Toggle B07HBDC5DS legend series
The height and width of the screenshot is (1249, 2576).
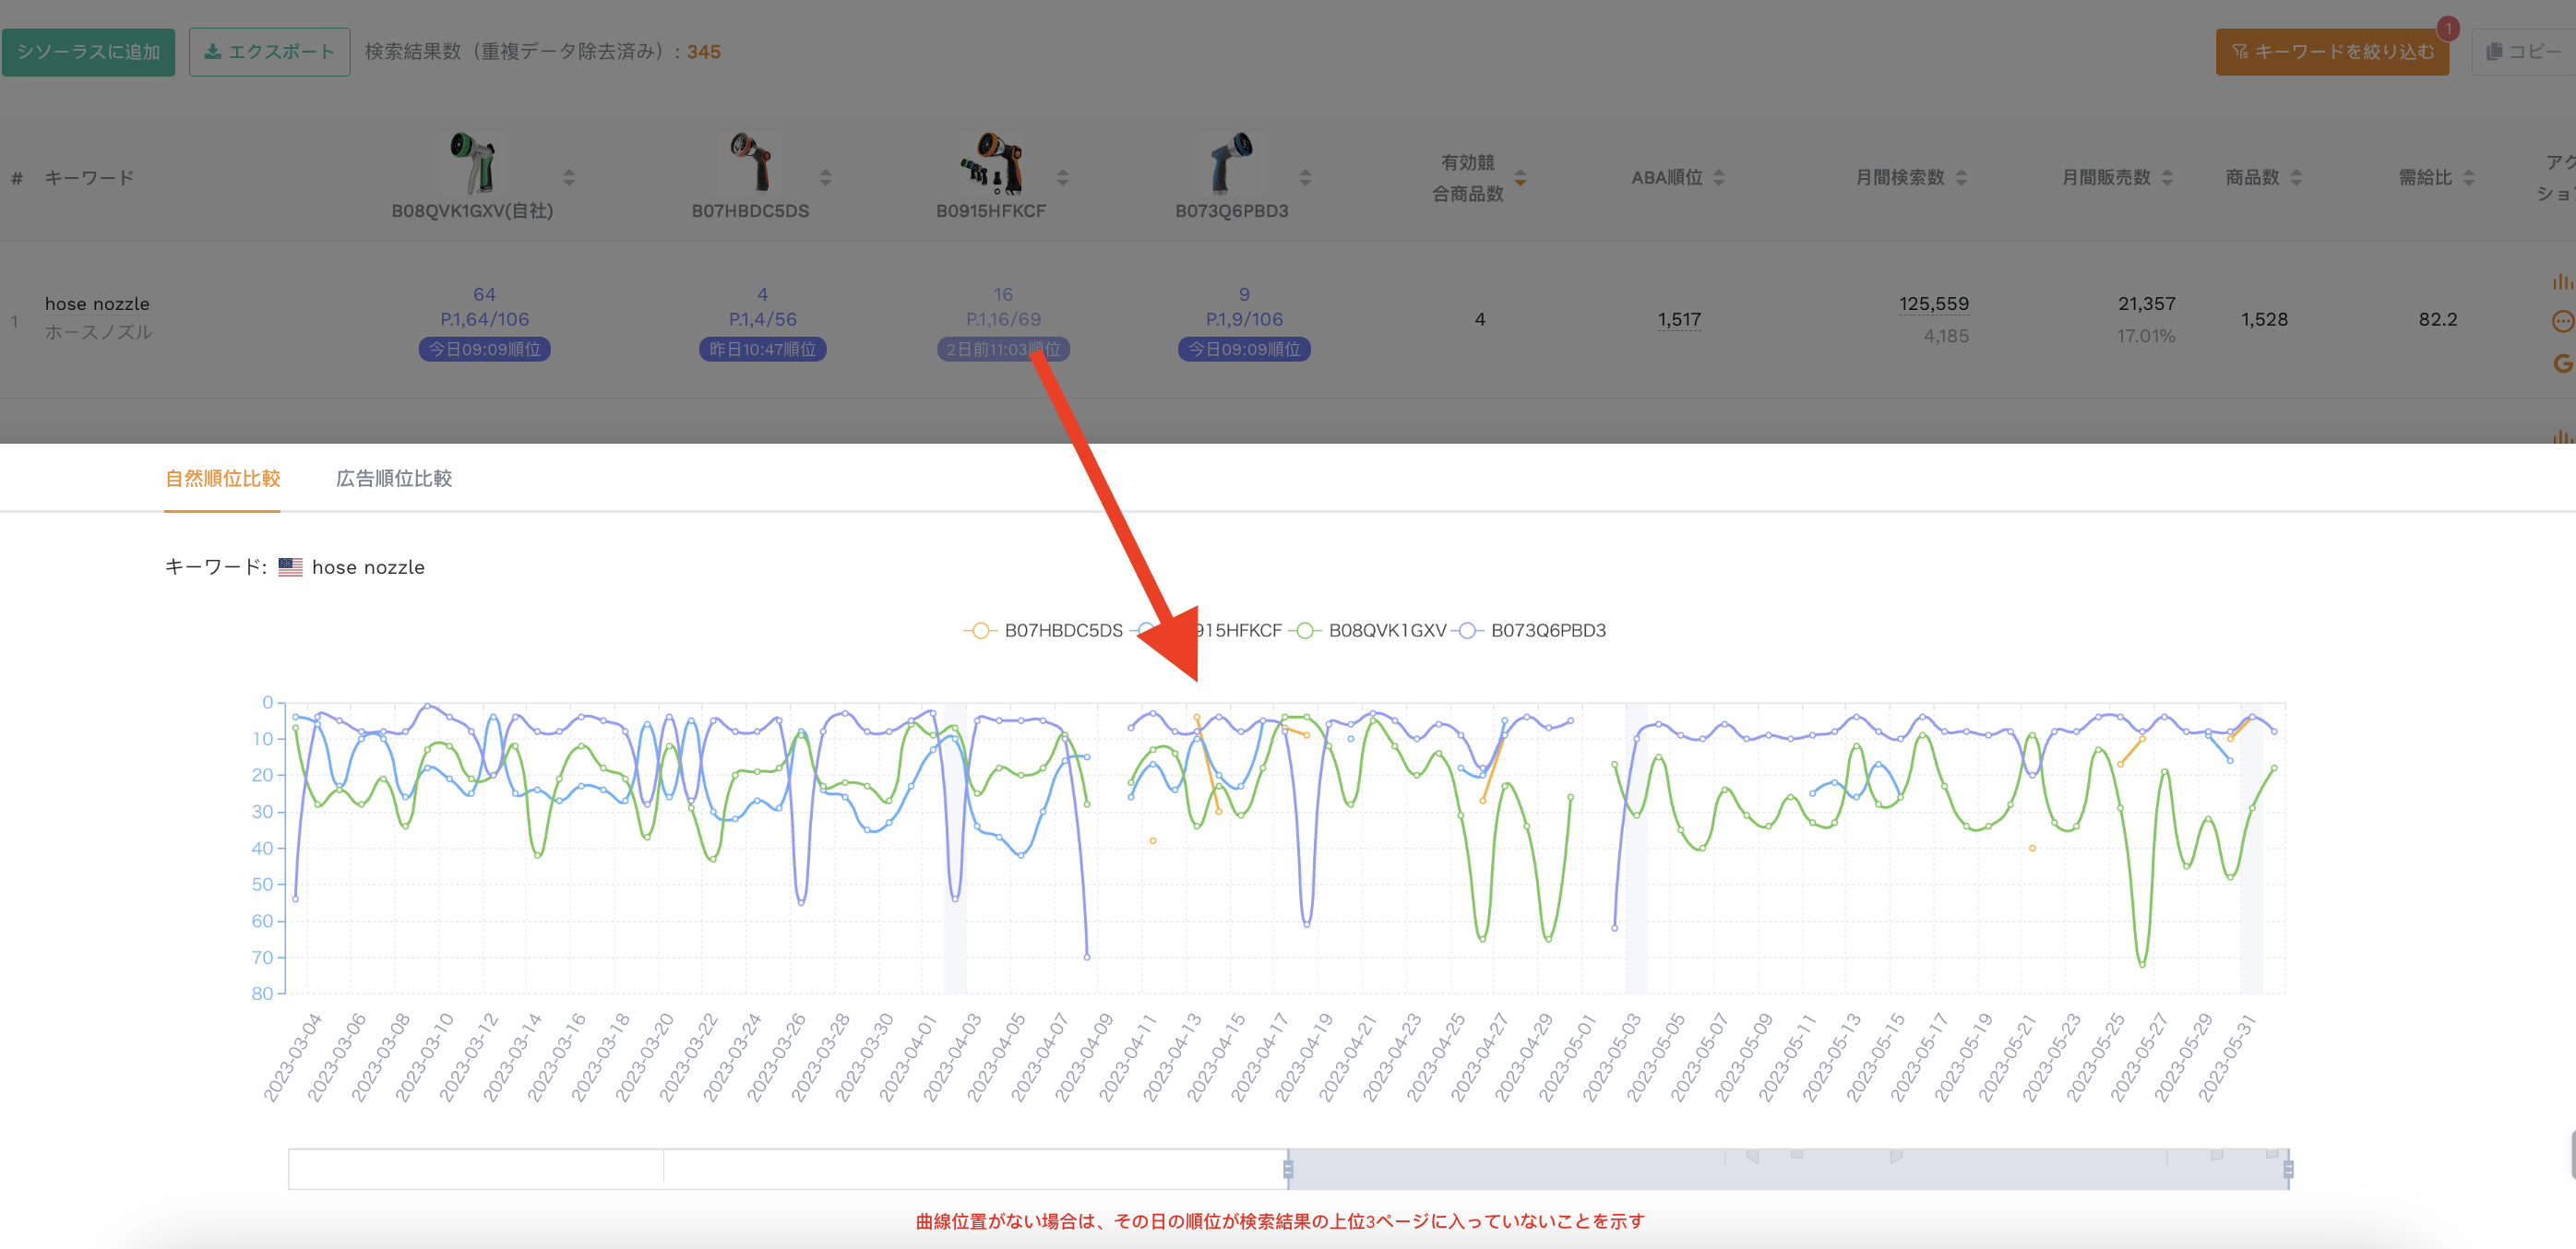(1043, 631)
